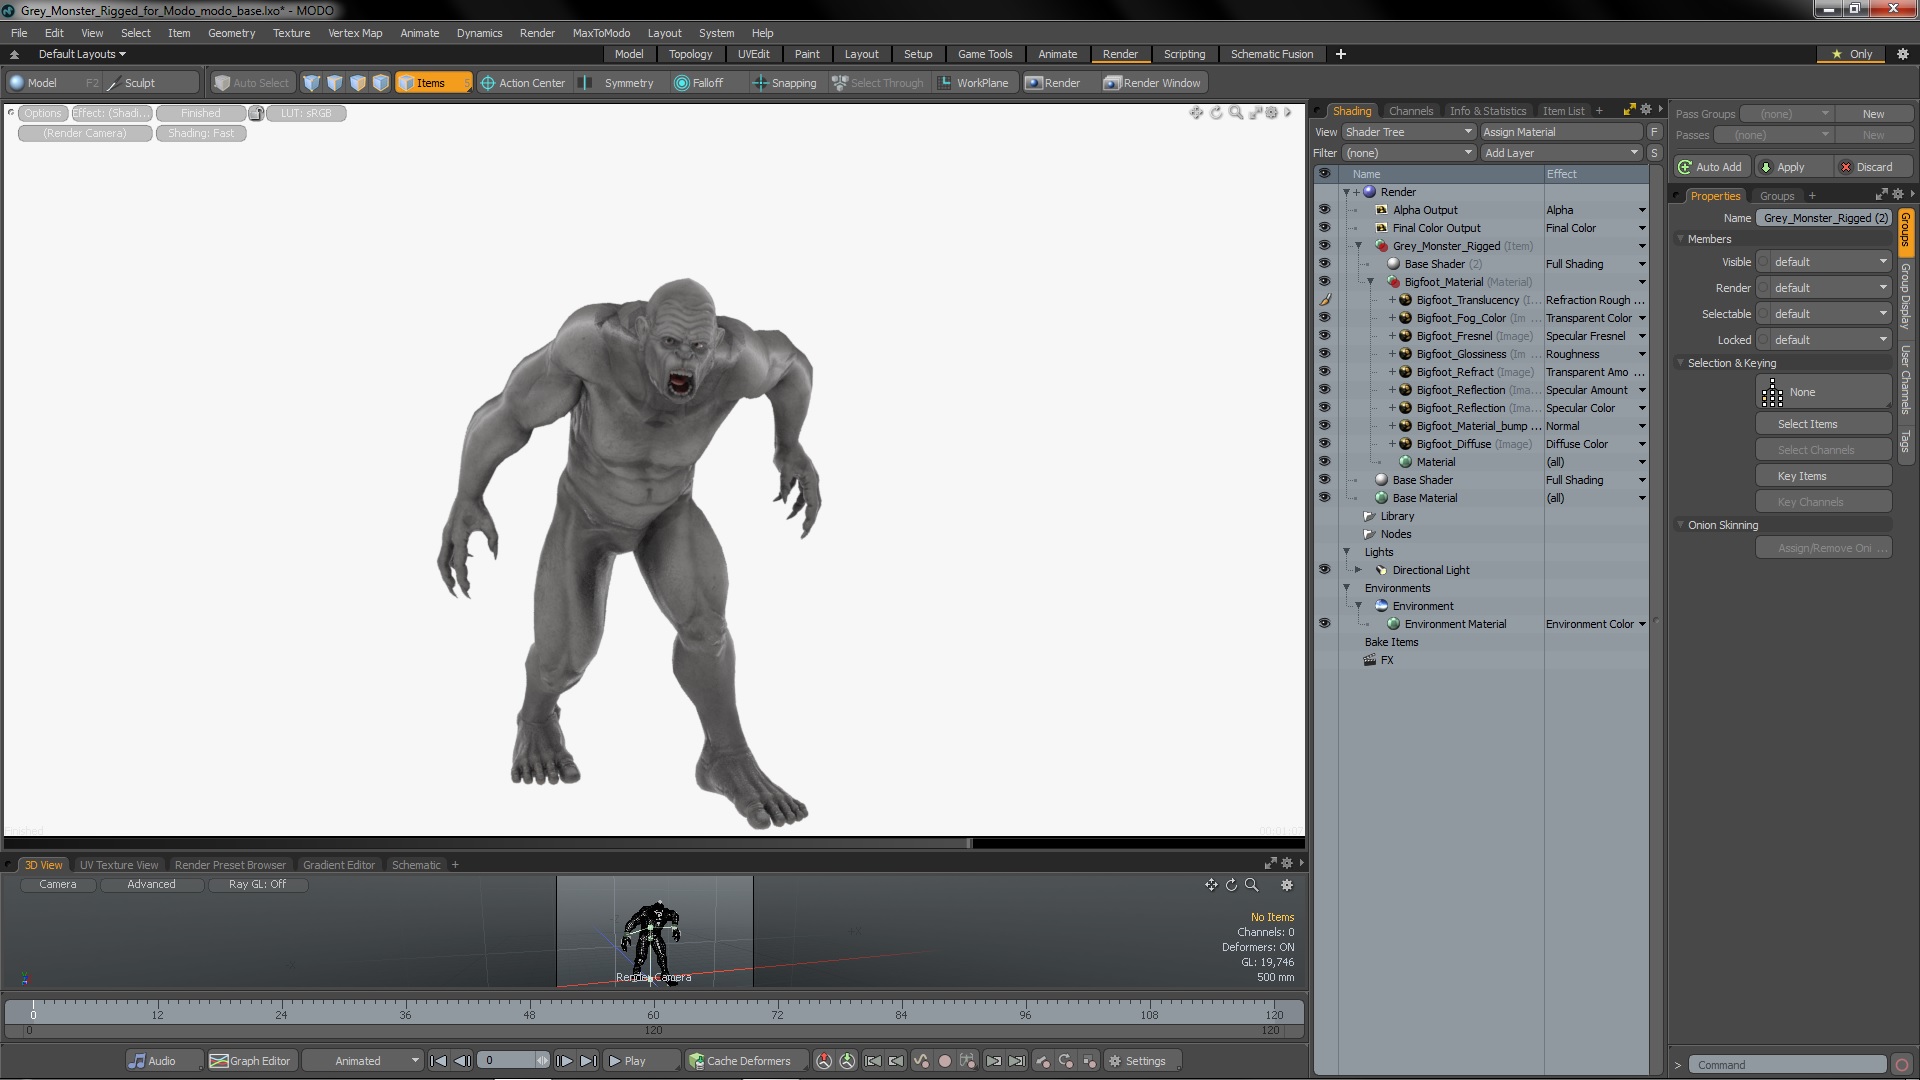Image resolution: width=1920 pixels, height=1080 pixels.
Task: Go to first frame
Action: 438,1061
